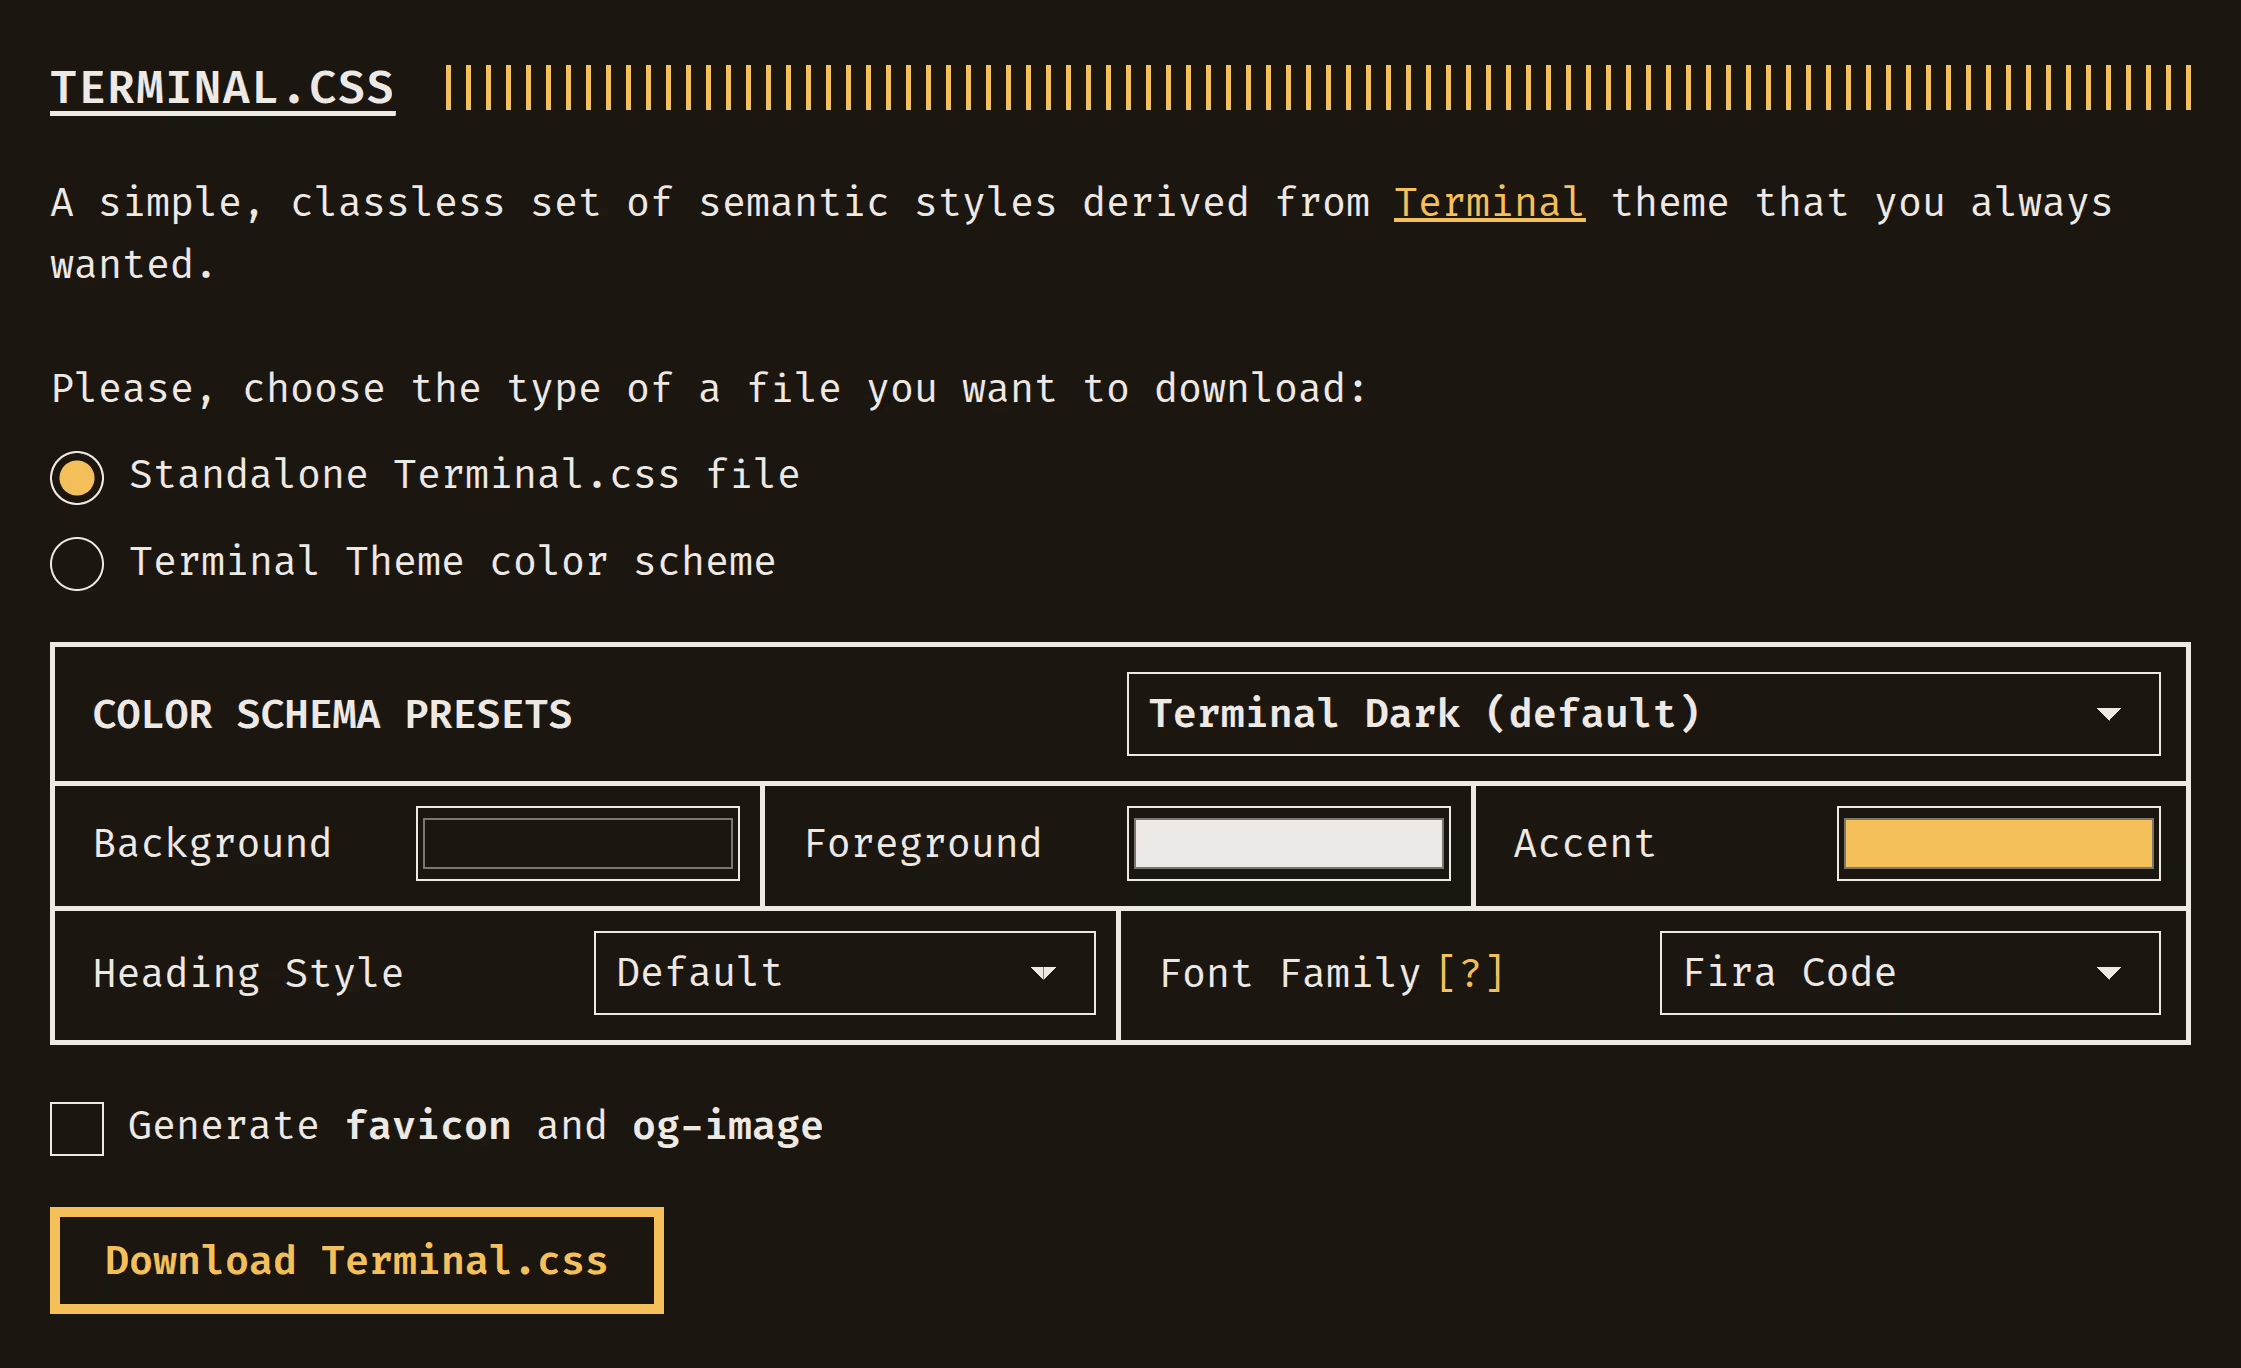Click "Fira Code" in the font selector

tap(1789, 971)
